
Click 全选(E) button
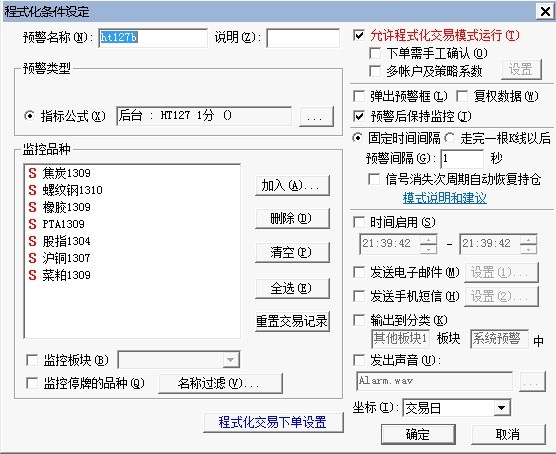292,288
